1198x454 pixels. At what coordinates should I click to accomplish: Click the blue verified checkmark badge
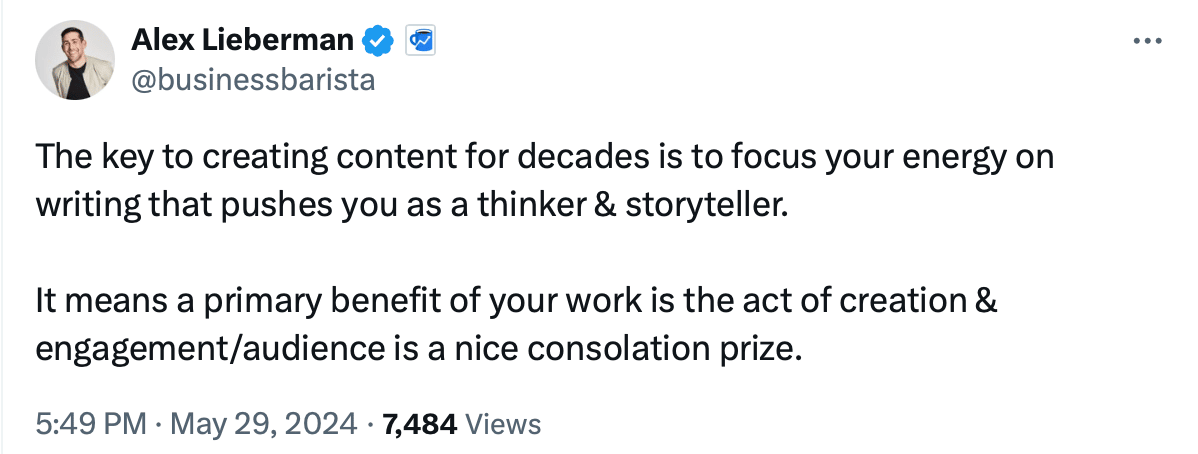pos(376,41)
